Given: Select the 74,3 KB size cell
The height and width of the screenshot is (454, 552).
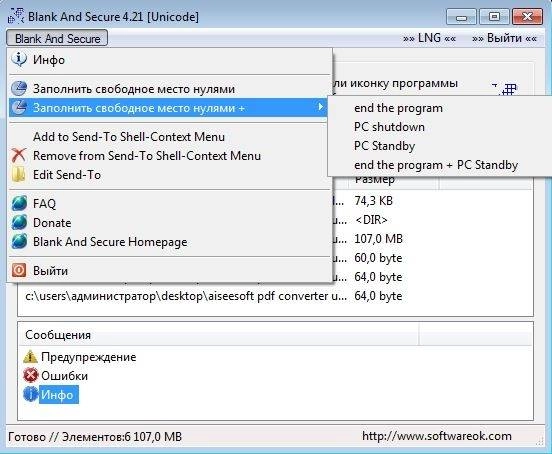Looking at the screenshot, I should tap(373, 201).
